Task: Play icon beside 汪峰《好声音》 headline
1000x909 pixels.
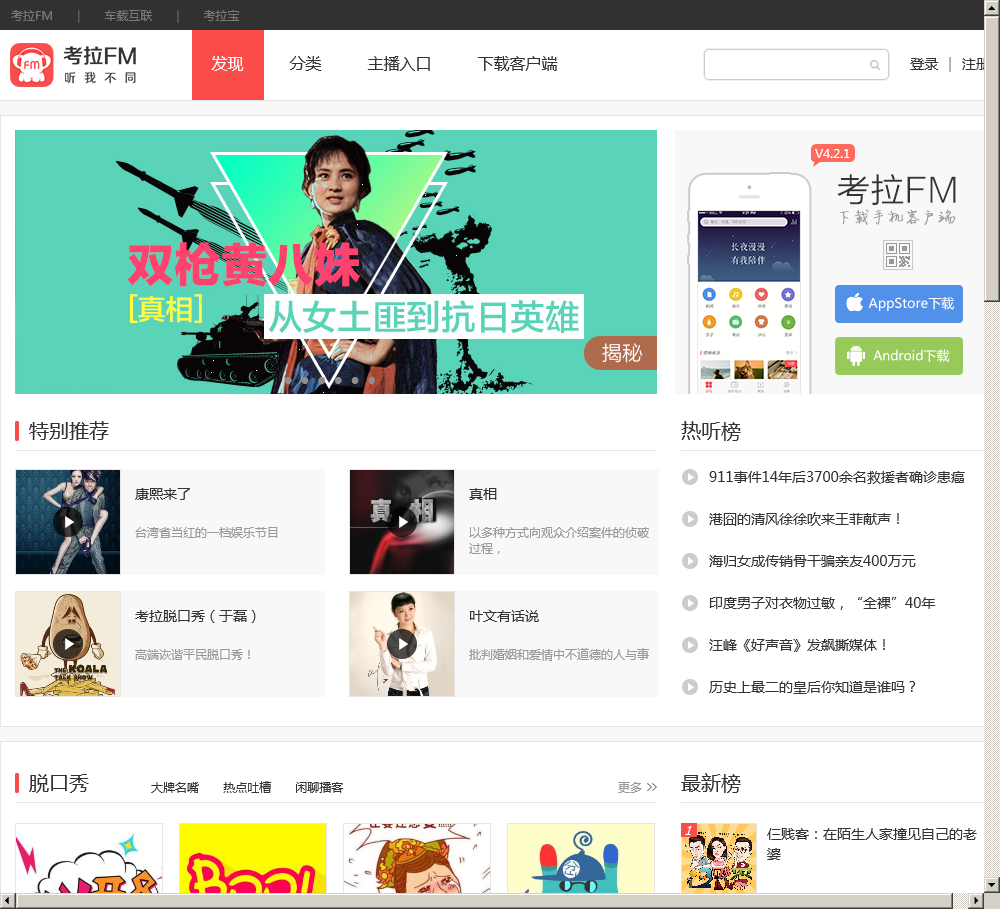Action: pyautogui.click(x=689, y=645)
